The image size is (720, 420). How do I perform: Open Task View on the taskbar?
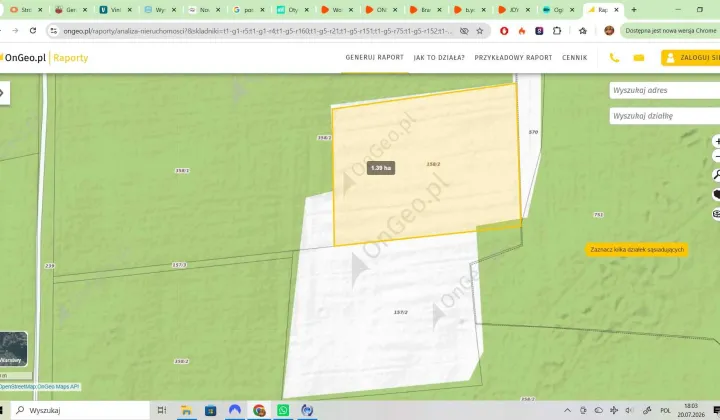coord(162,410)
